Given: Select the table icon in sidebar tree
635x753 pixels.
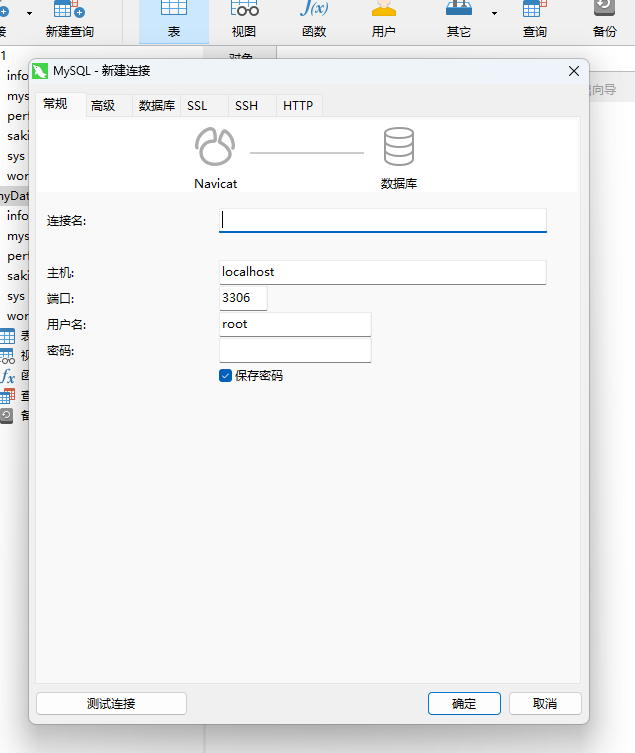Looking at the screenshot, I should pos(7,336).
